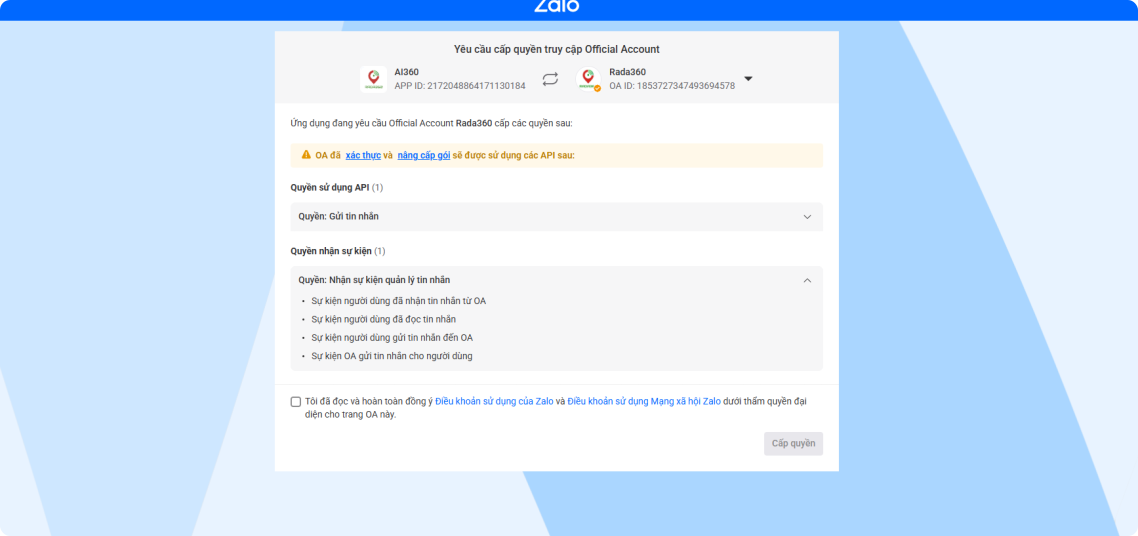1138x536 pixels.
Task: Click the swap arrows between app and OA
Action: tap(550, 79)
